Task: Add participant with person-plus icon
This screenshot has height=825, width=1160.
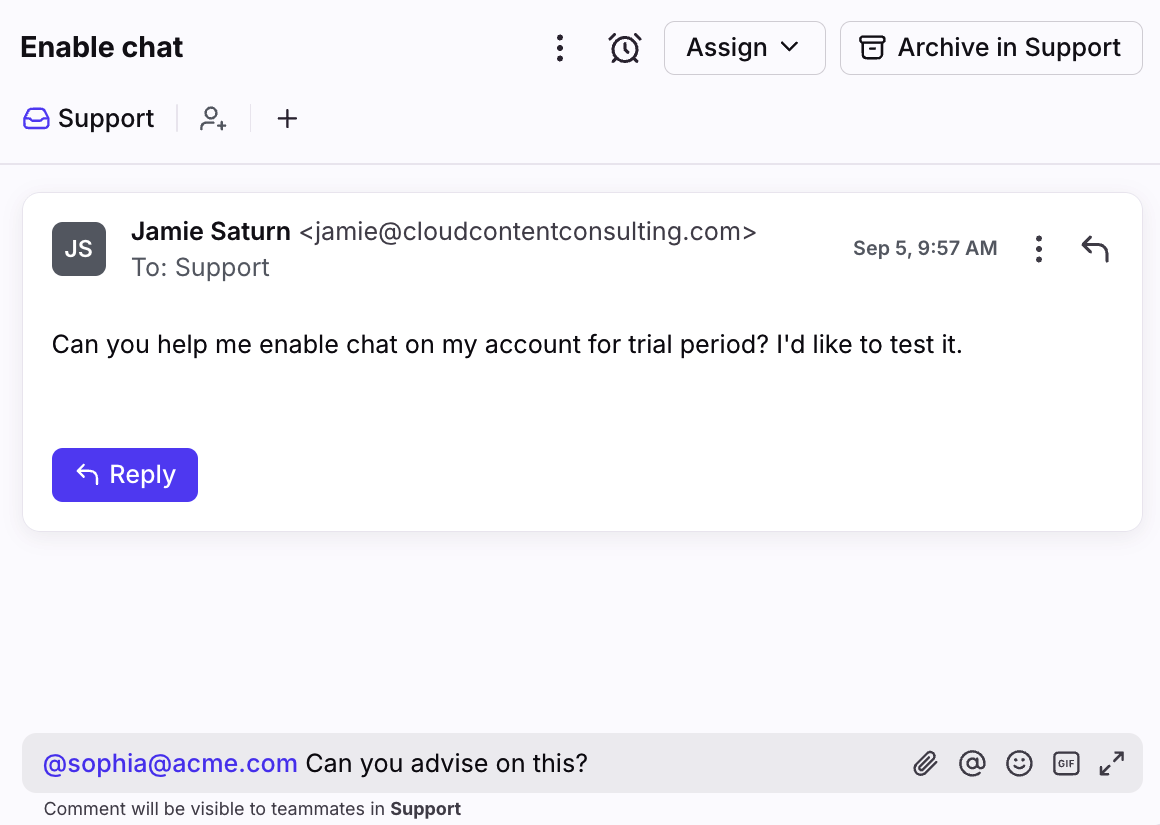Action: point(213,118)
